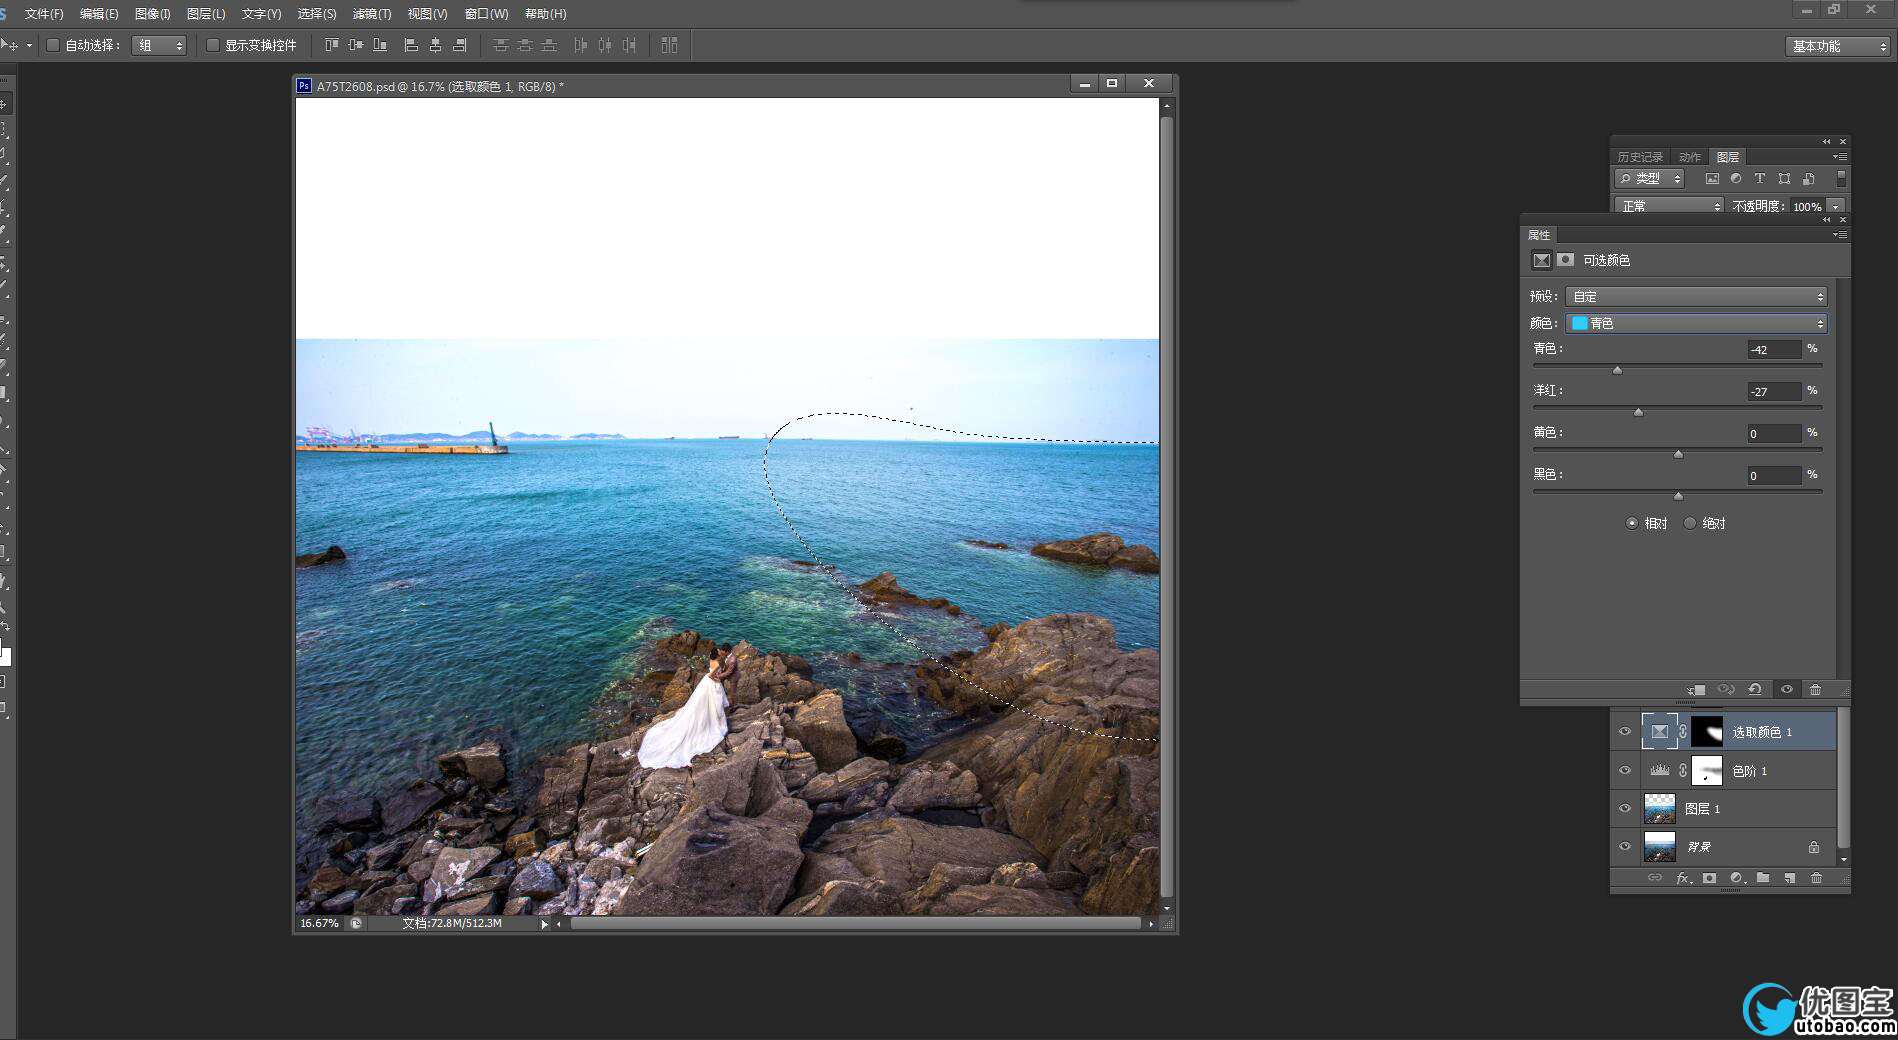Enable the 显示变换控件 checkbox
The image size is (1898, 1040).
(213, 45)
